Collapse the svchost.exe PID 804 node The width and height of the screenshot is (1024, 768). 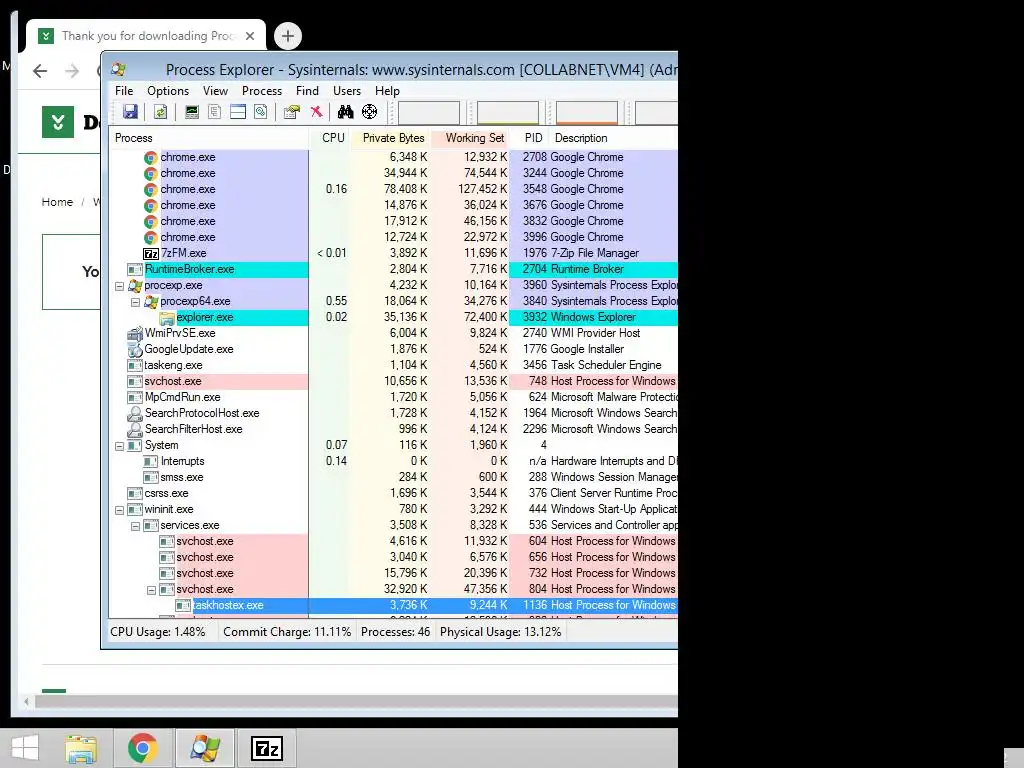152,590
